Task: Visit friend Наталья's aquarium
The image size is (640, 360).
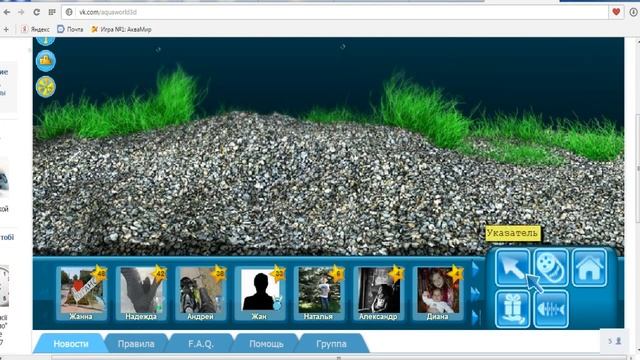Action: click(319, 293)
